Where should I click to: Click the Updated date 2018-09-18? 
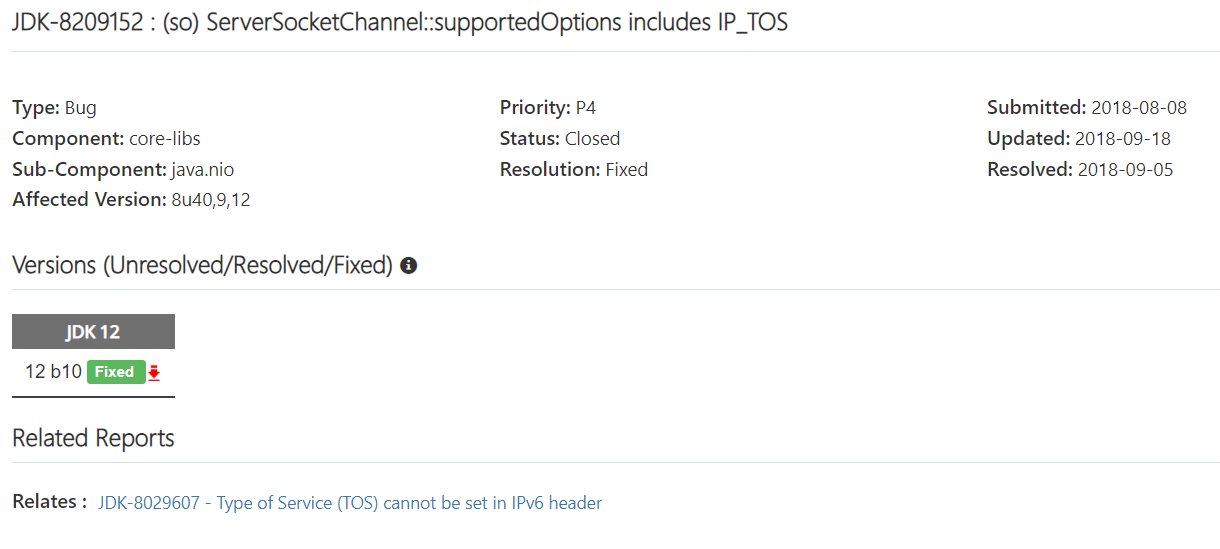point(1123,139)
